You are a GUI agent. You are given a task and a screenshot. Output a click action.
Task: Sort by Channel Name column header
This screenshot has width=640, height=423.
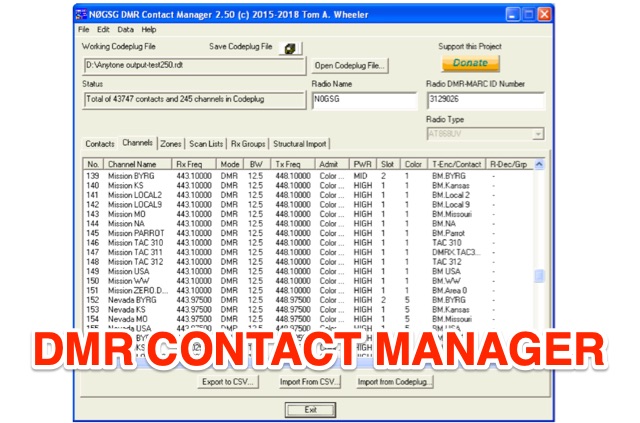137,164
